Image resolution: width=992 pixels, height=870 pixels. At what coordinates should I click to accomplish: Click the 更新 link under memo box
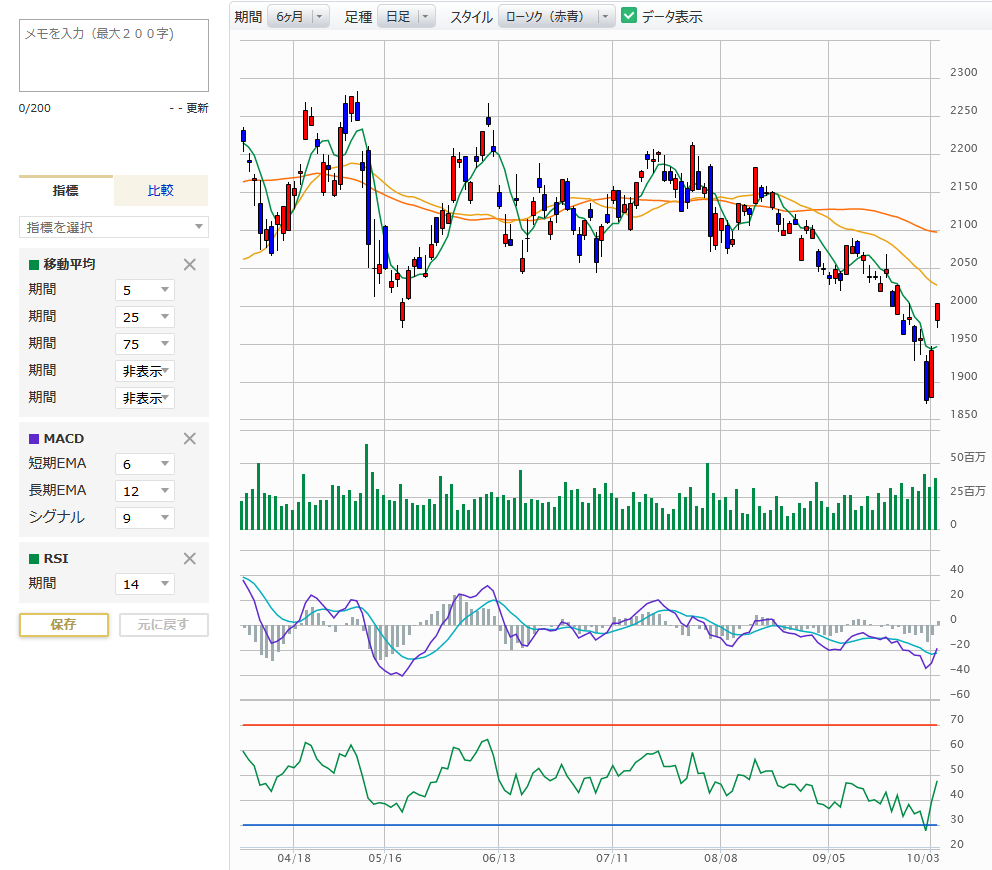point(196,108)
